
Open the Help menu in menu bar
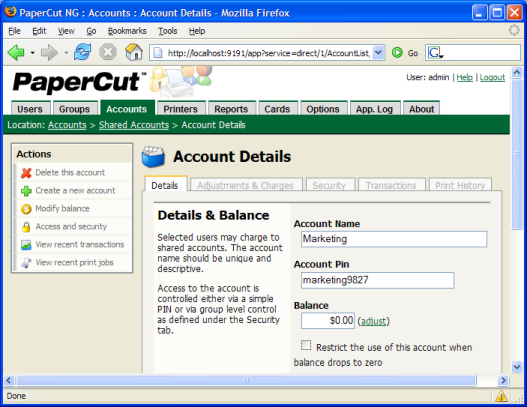click(x=197, y=31)
